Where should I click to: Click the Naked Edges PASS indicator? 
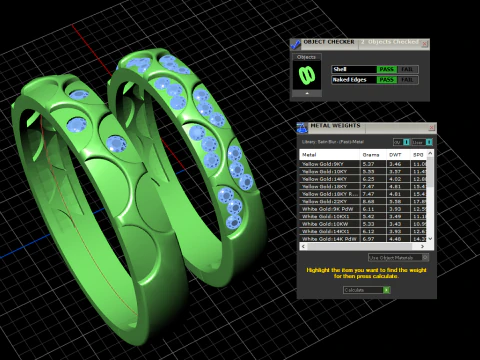pos(387,80)
